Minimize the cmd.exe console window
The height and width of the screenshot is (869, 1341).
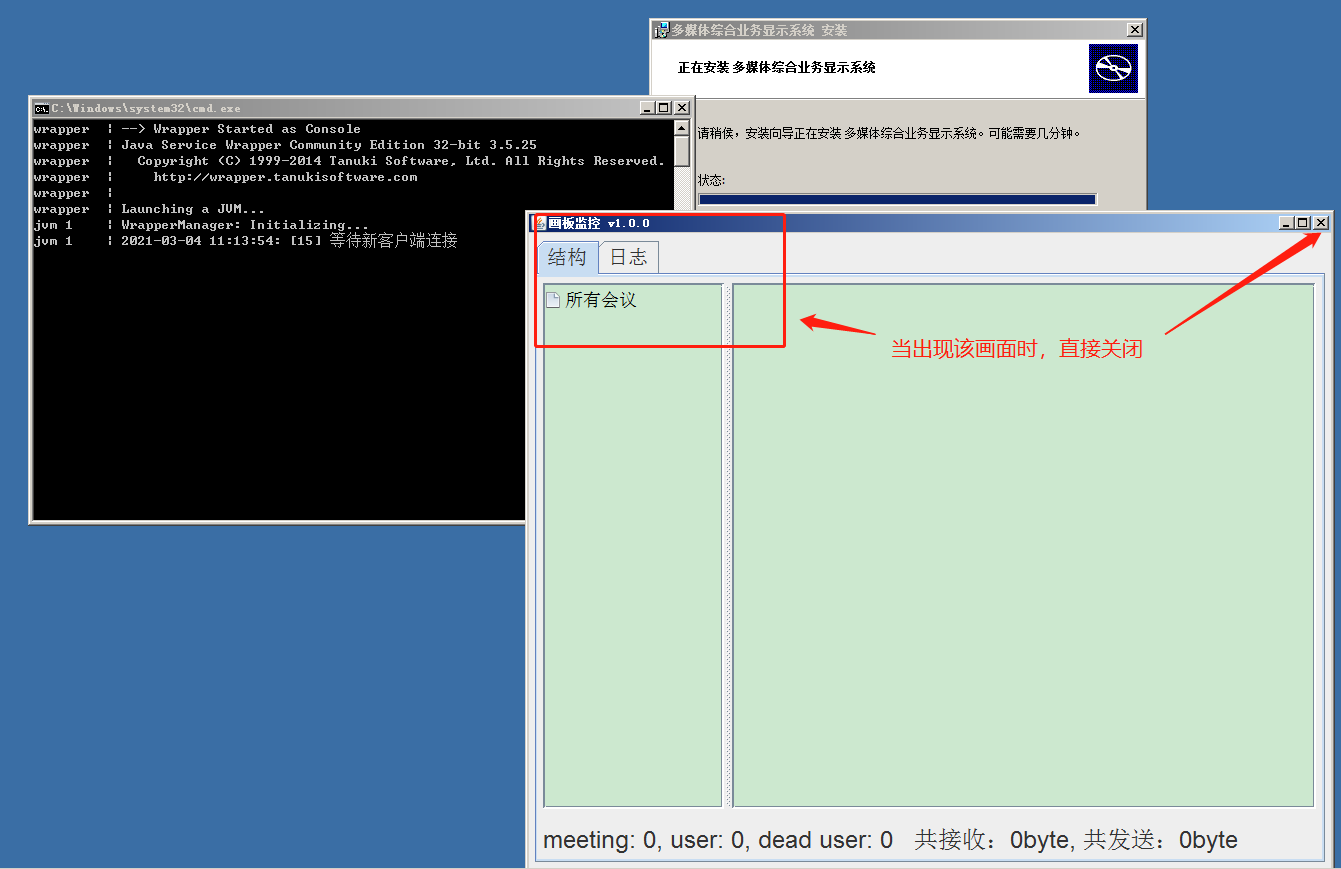coord(648,108)
